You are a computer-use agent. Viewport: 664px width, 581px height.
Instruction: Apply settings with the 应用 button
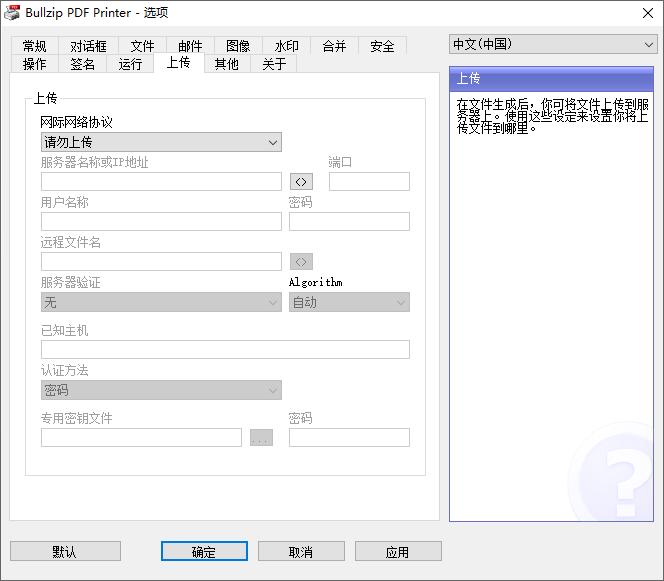tap(398, 551)
